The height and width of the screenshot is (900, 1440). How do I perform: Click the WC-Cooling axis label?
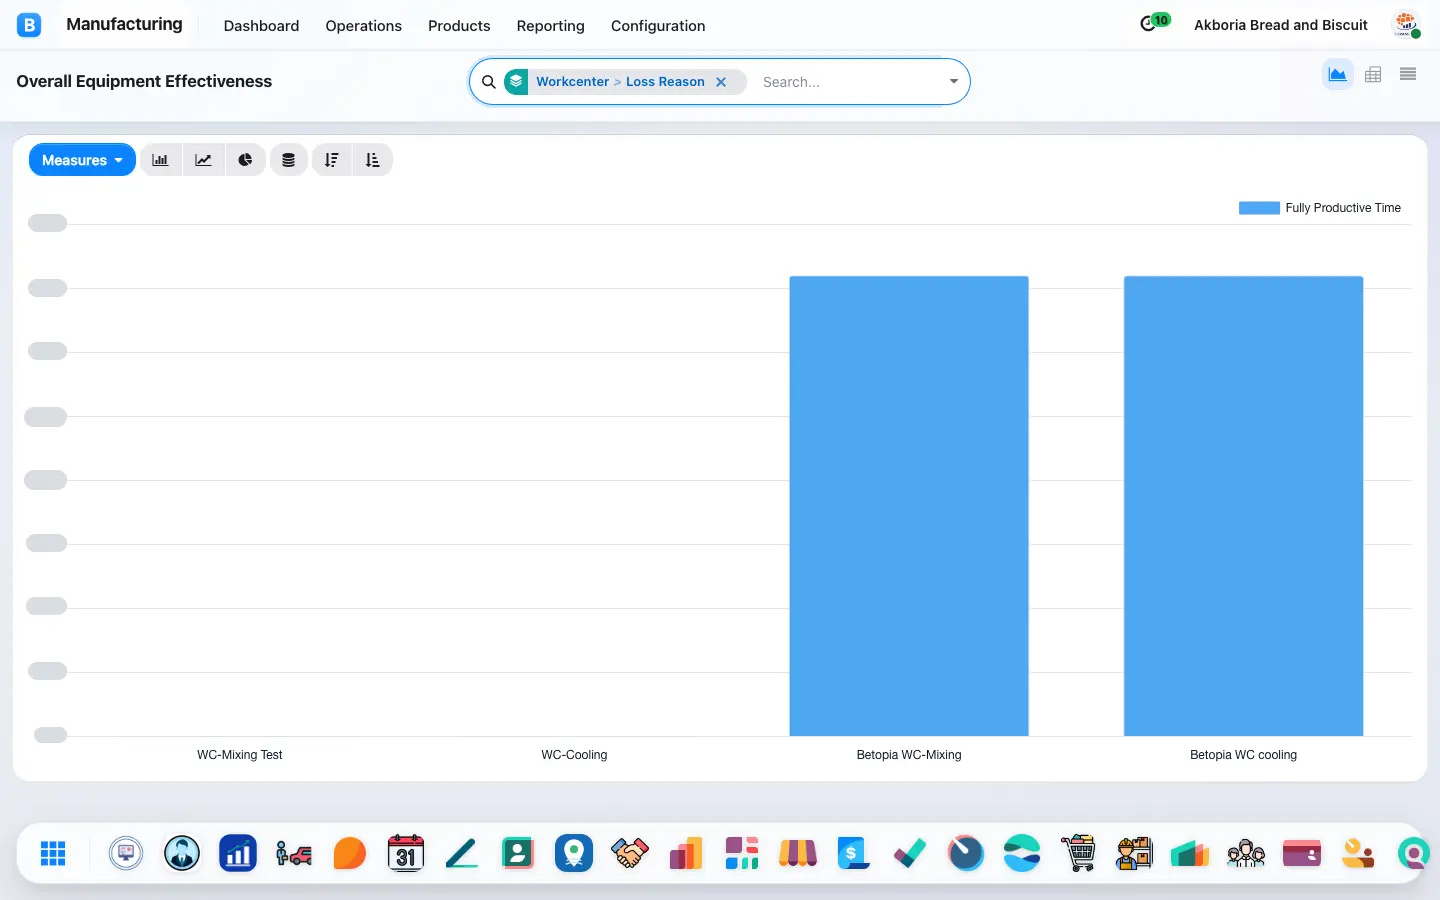click(574, 755)
